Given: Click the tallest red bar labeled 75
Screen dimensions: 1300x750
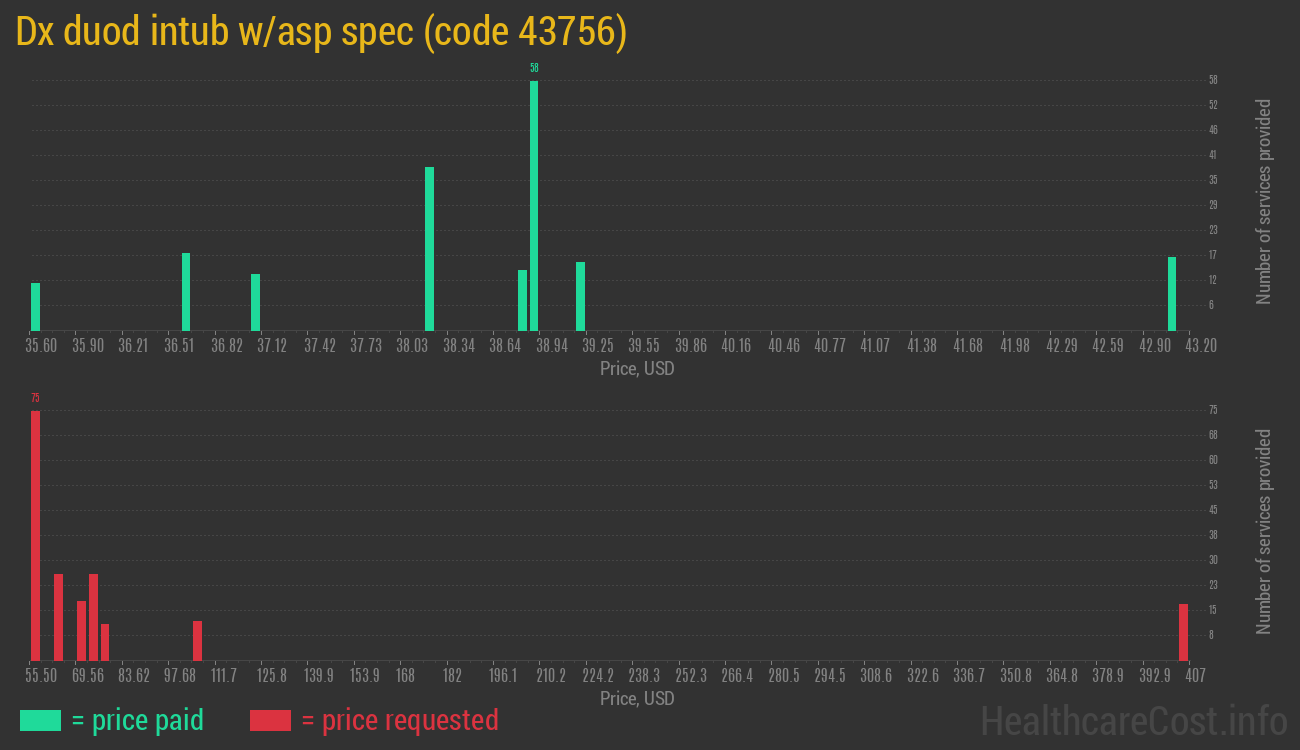Looking at the screenshot, I should (x=35, y=535).
